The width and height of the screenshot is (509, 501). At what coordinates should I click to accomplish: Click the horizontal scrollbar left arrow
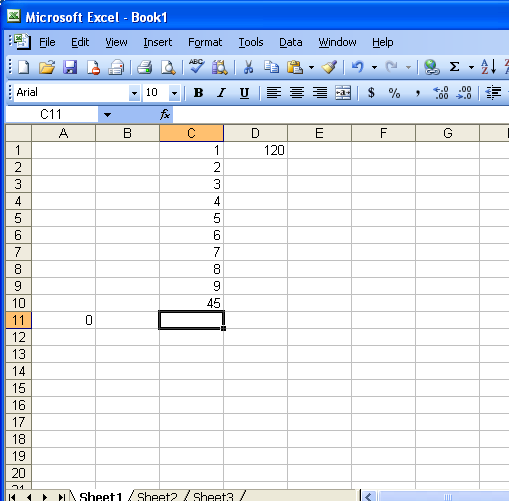368,497
